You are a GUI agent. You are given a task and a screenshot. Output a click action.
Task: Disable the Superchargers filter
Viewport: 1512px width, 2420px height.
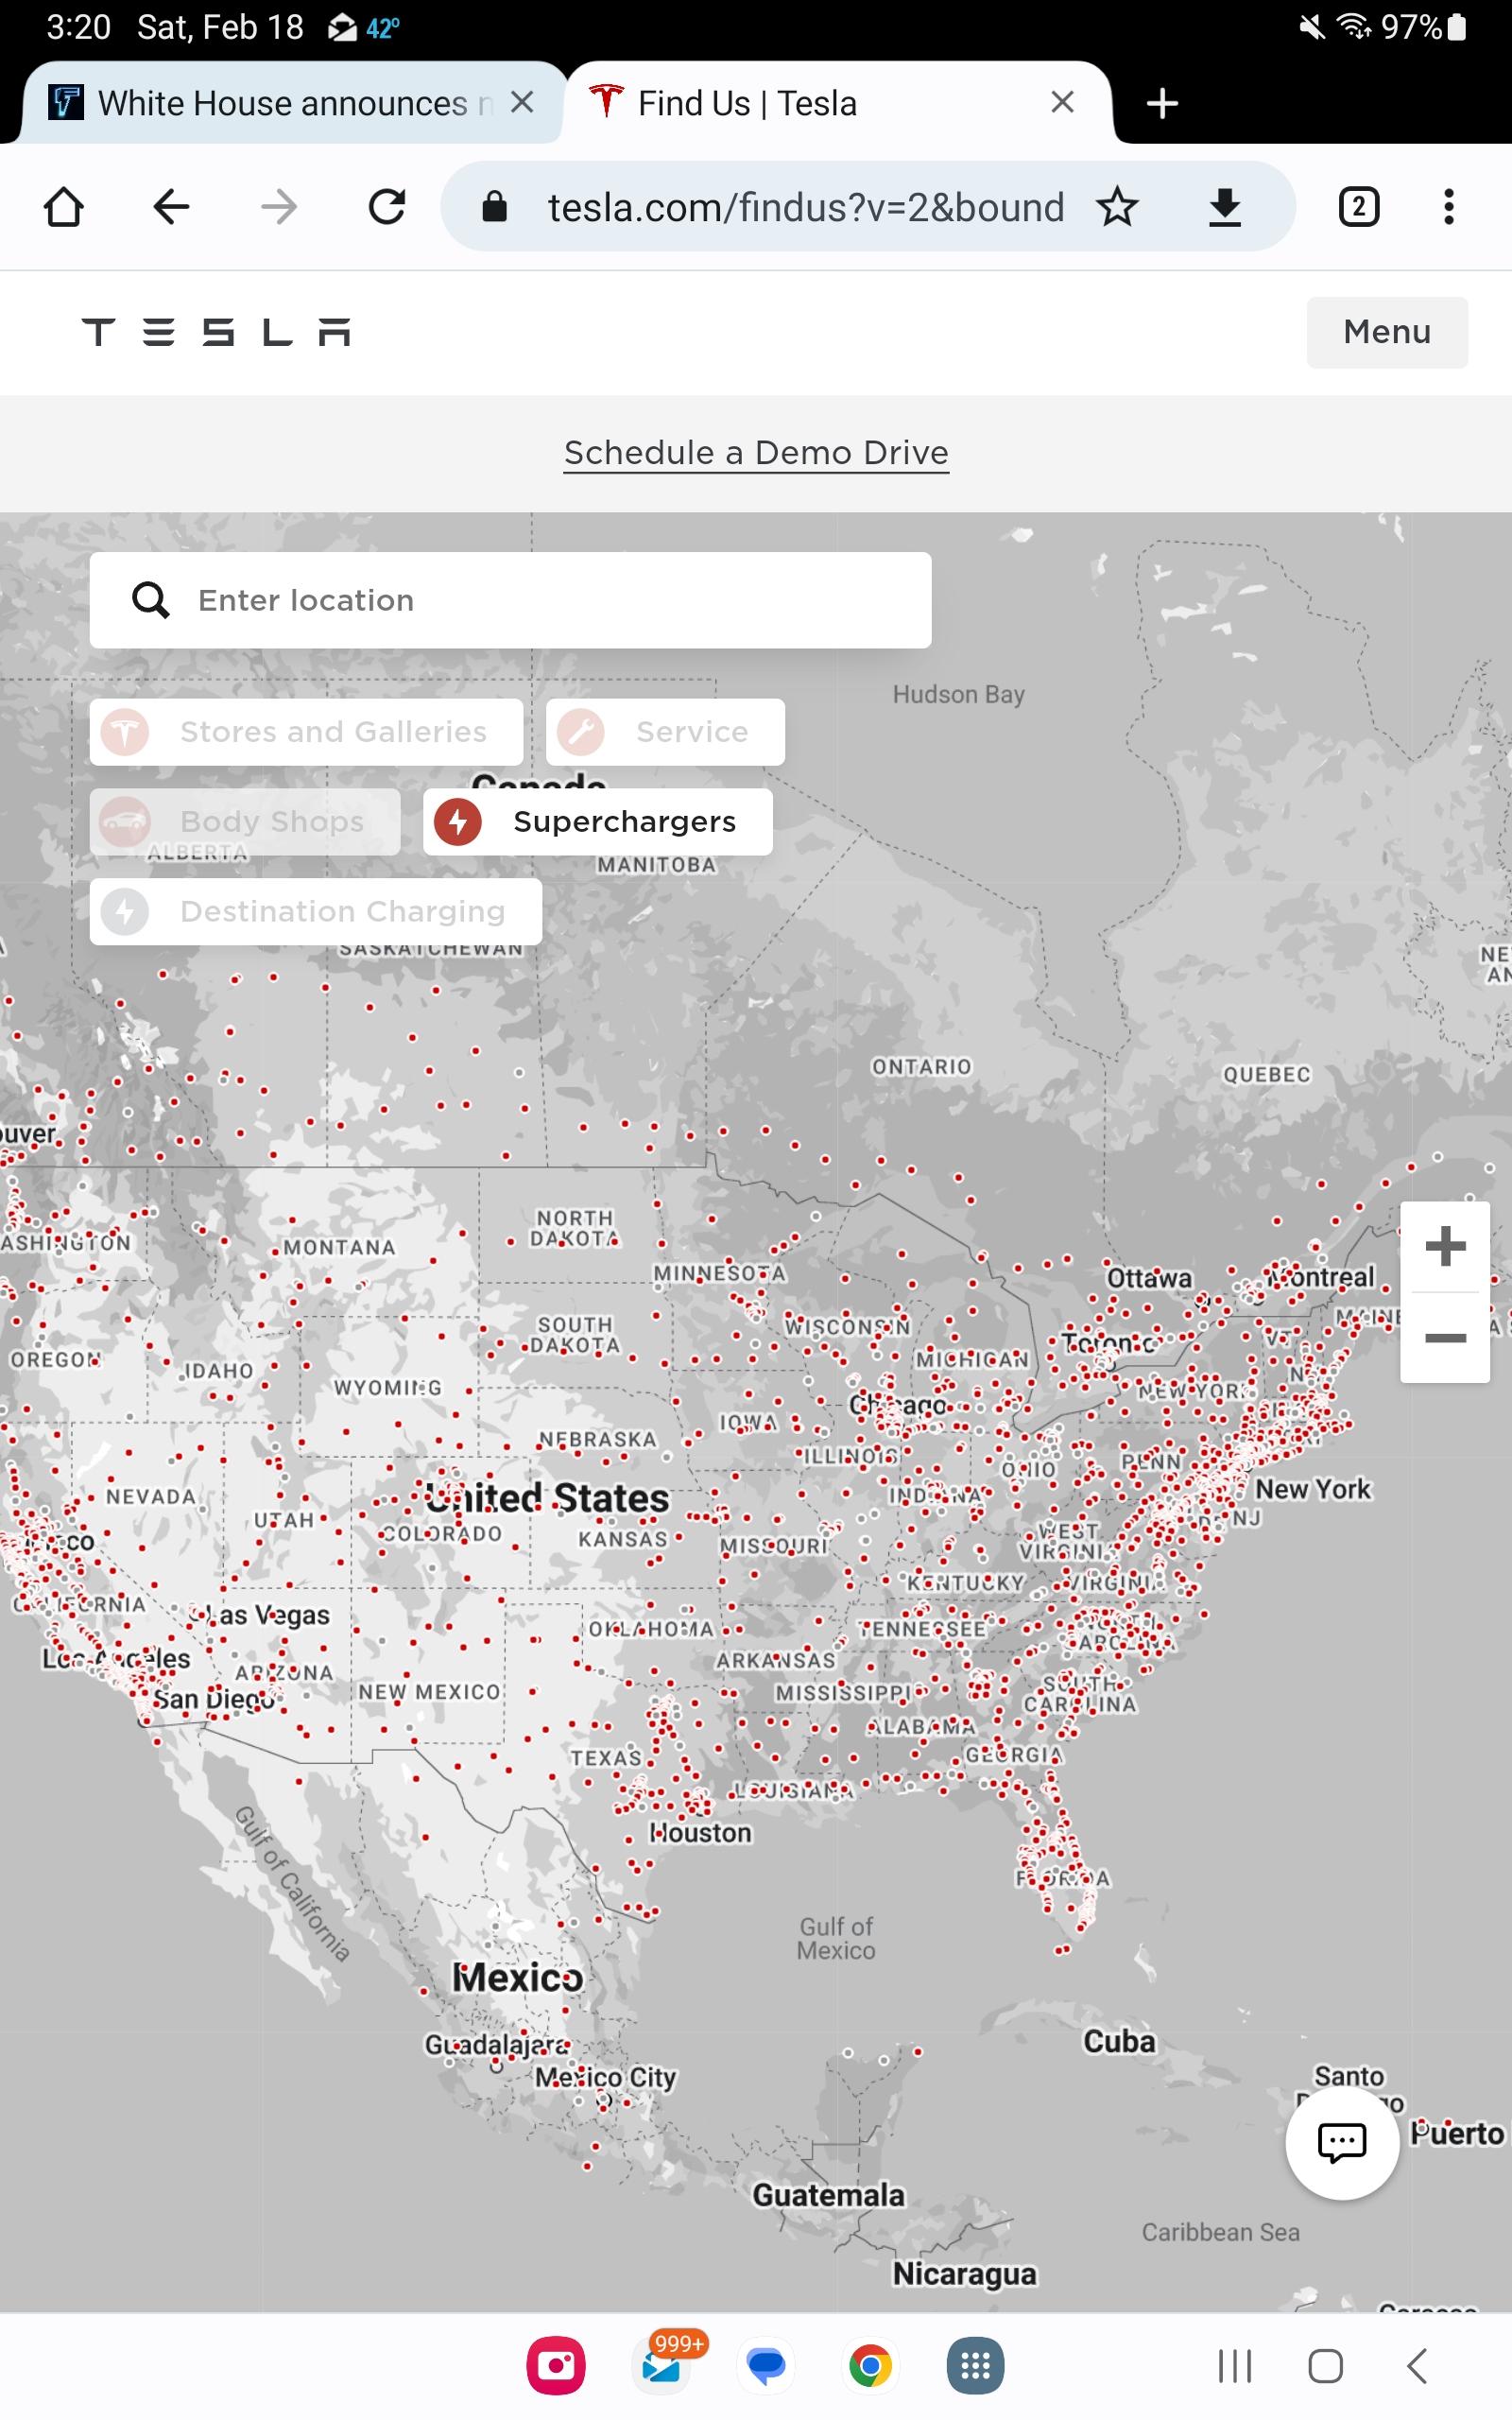click(598, 822)
